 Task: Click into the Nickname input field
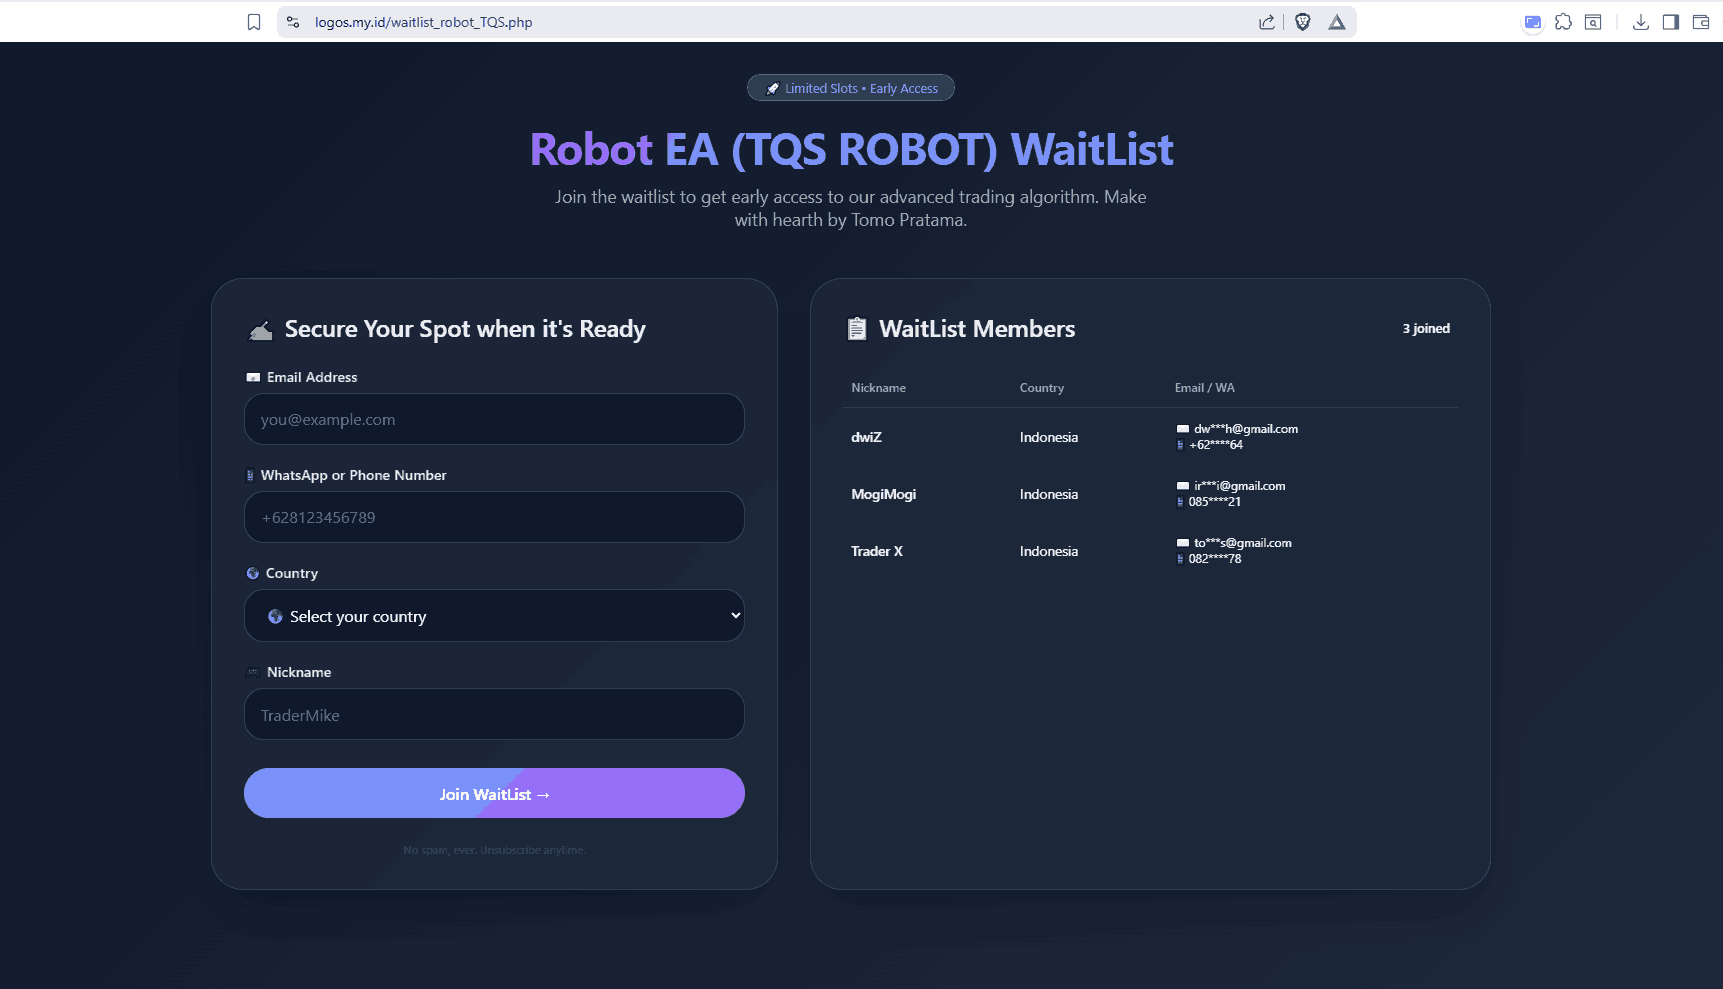(494, 715)
